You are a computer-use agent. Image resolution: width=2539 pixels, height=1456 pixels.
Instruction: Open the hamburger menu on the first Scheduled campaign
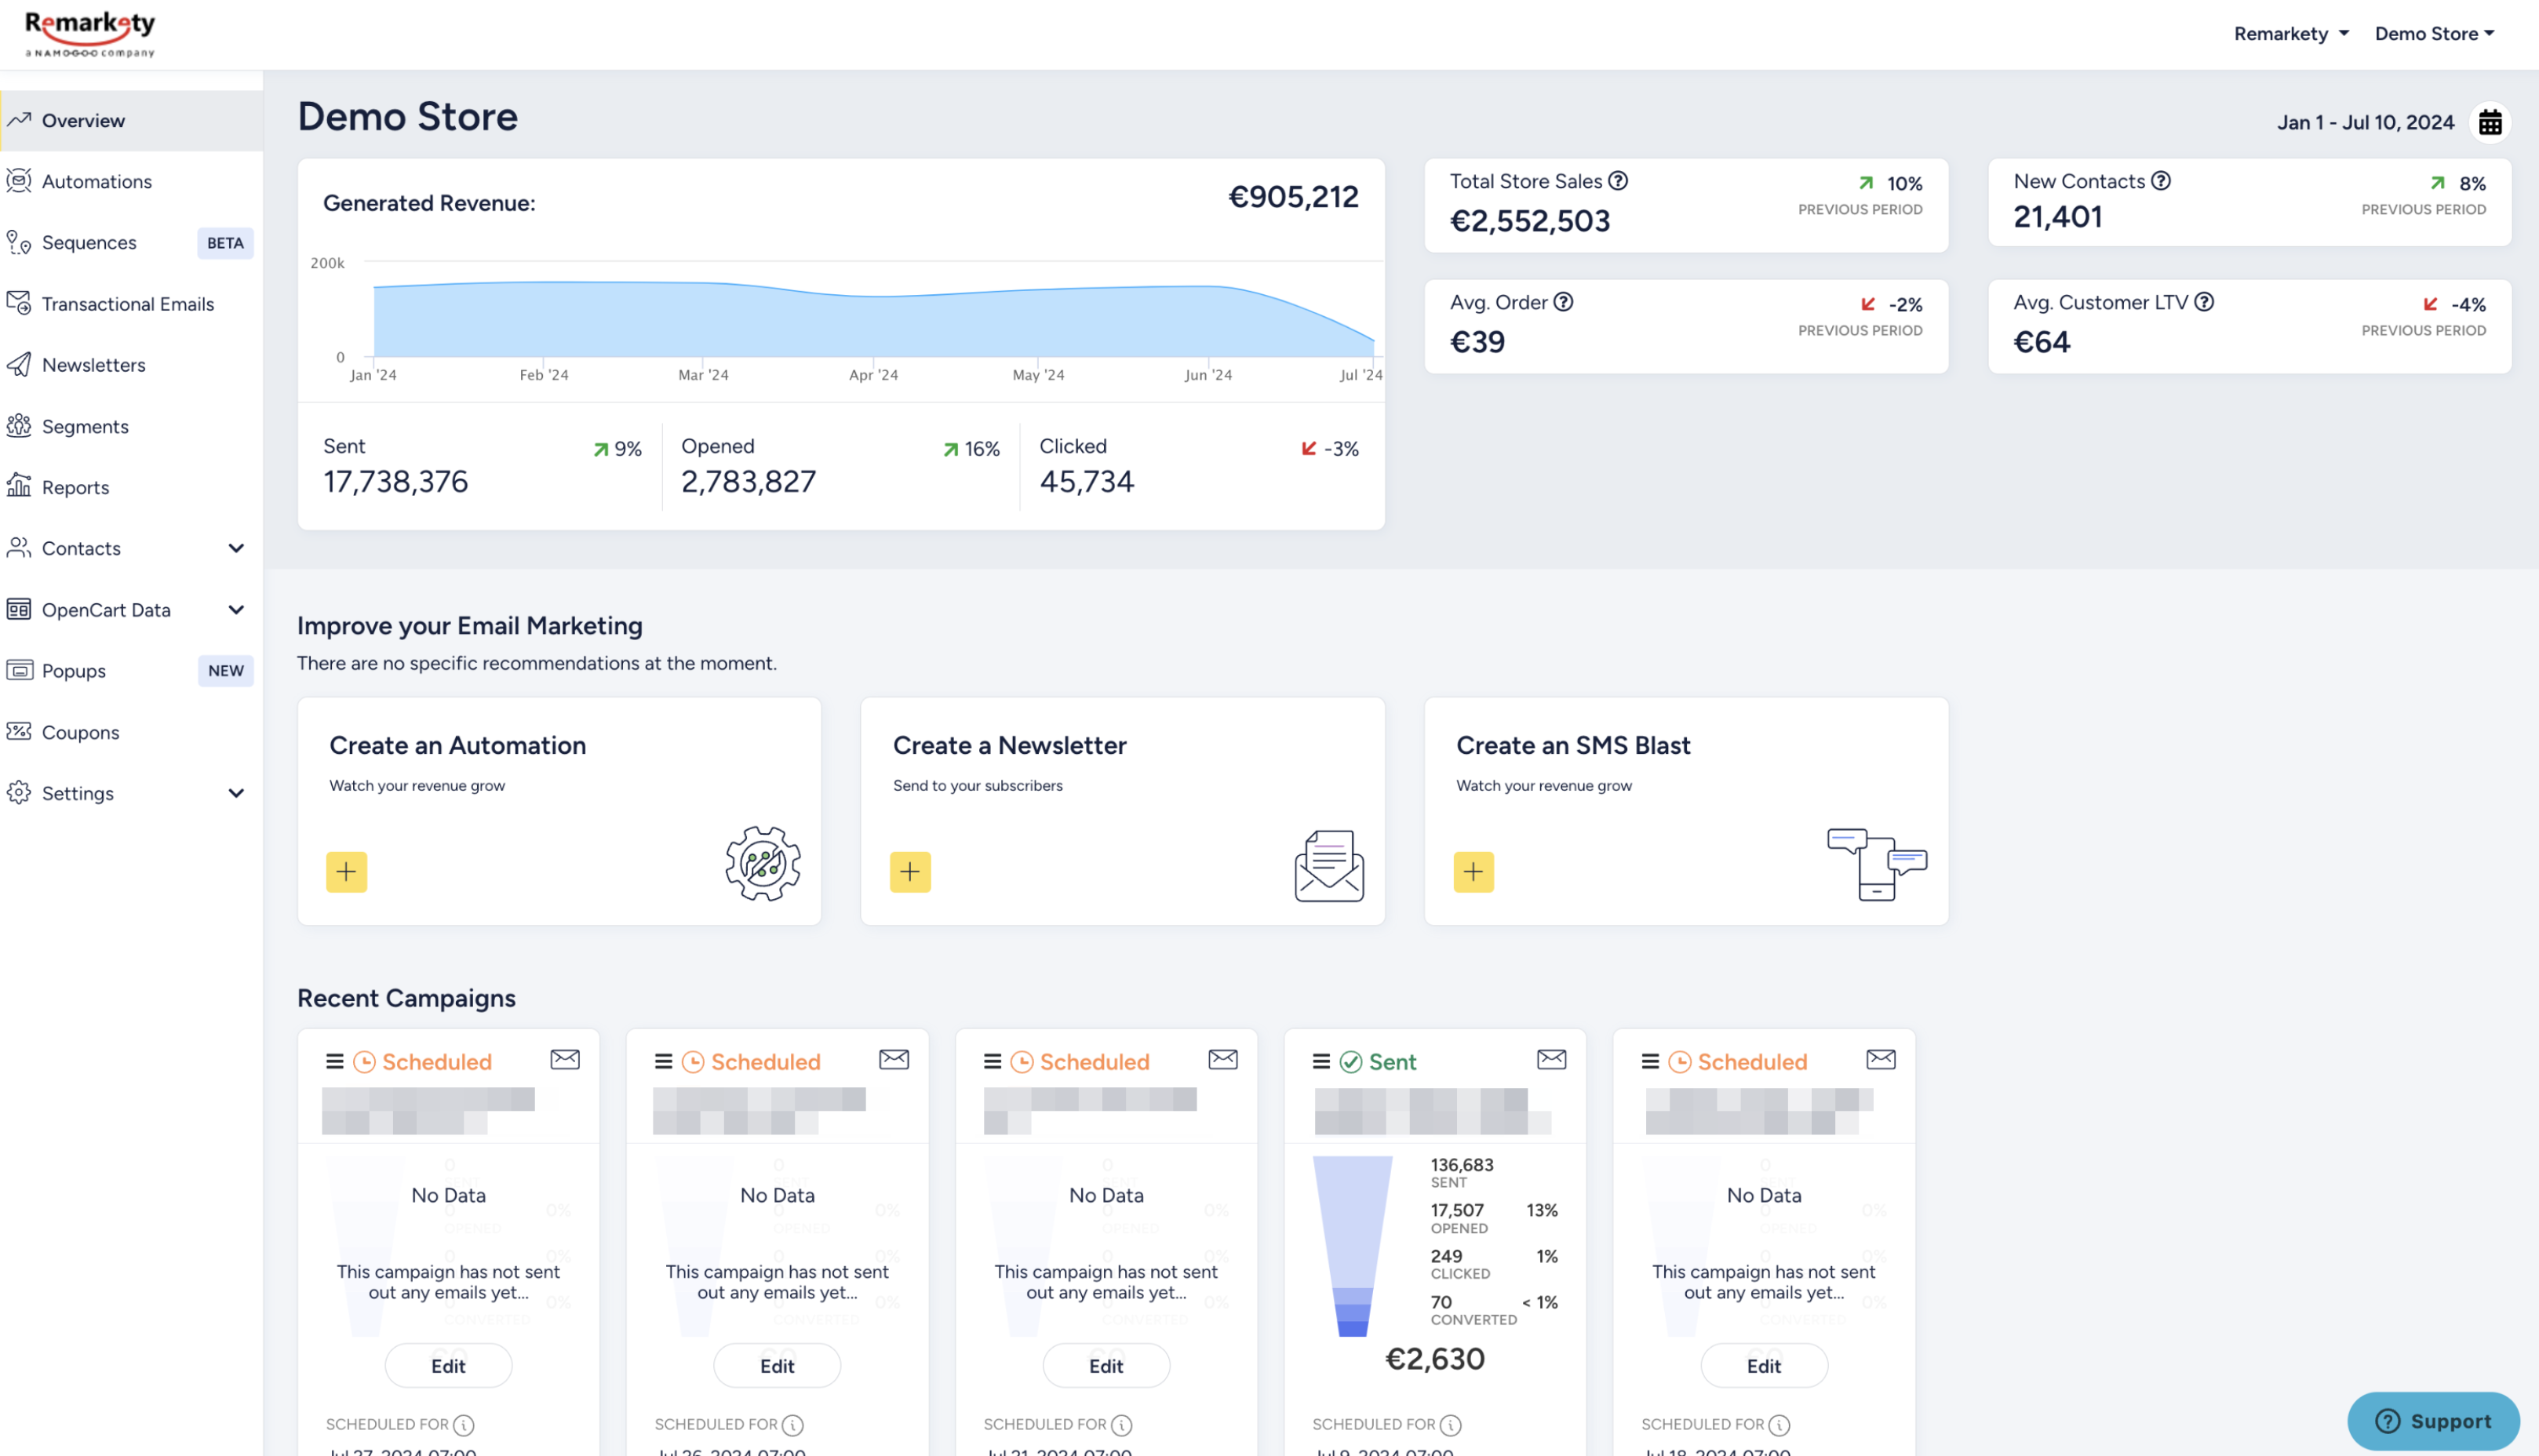(x=335, y=1062)
